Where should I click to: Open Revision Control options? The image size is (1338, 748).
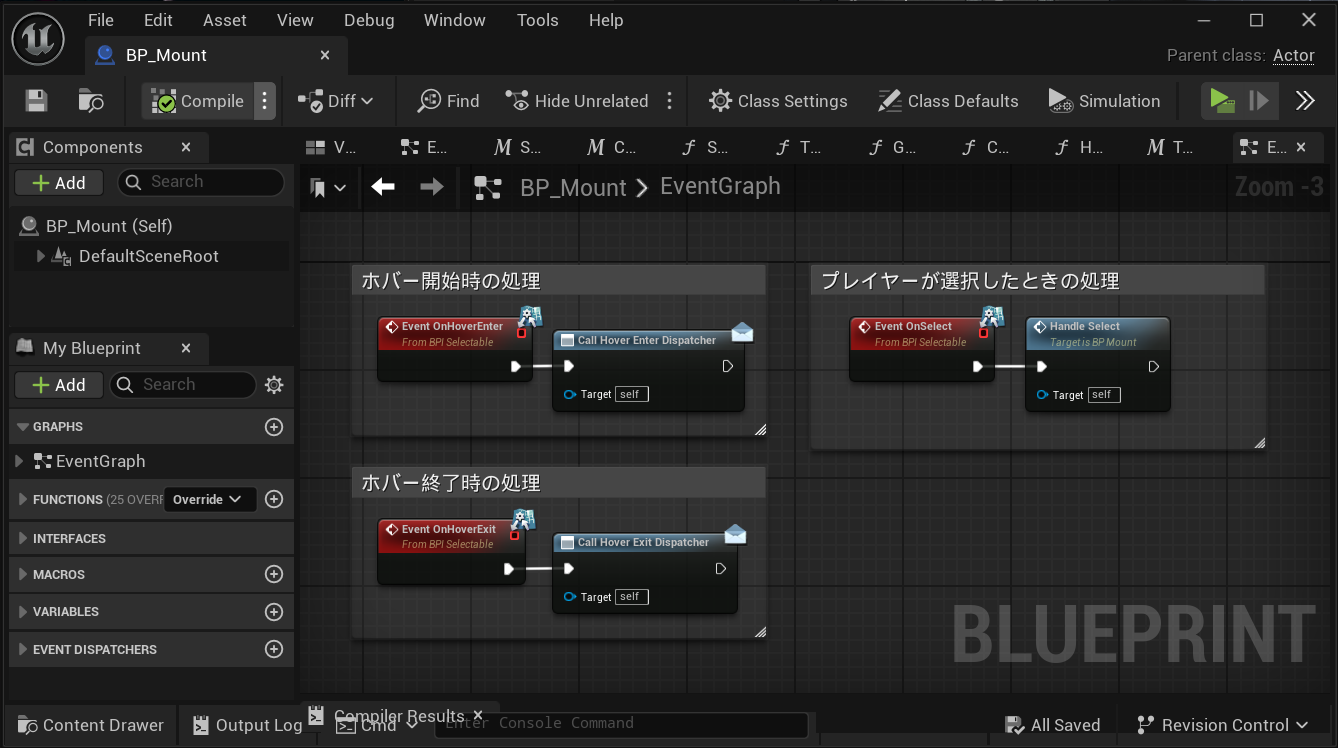[1221, 725]
